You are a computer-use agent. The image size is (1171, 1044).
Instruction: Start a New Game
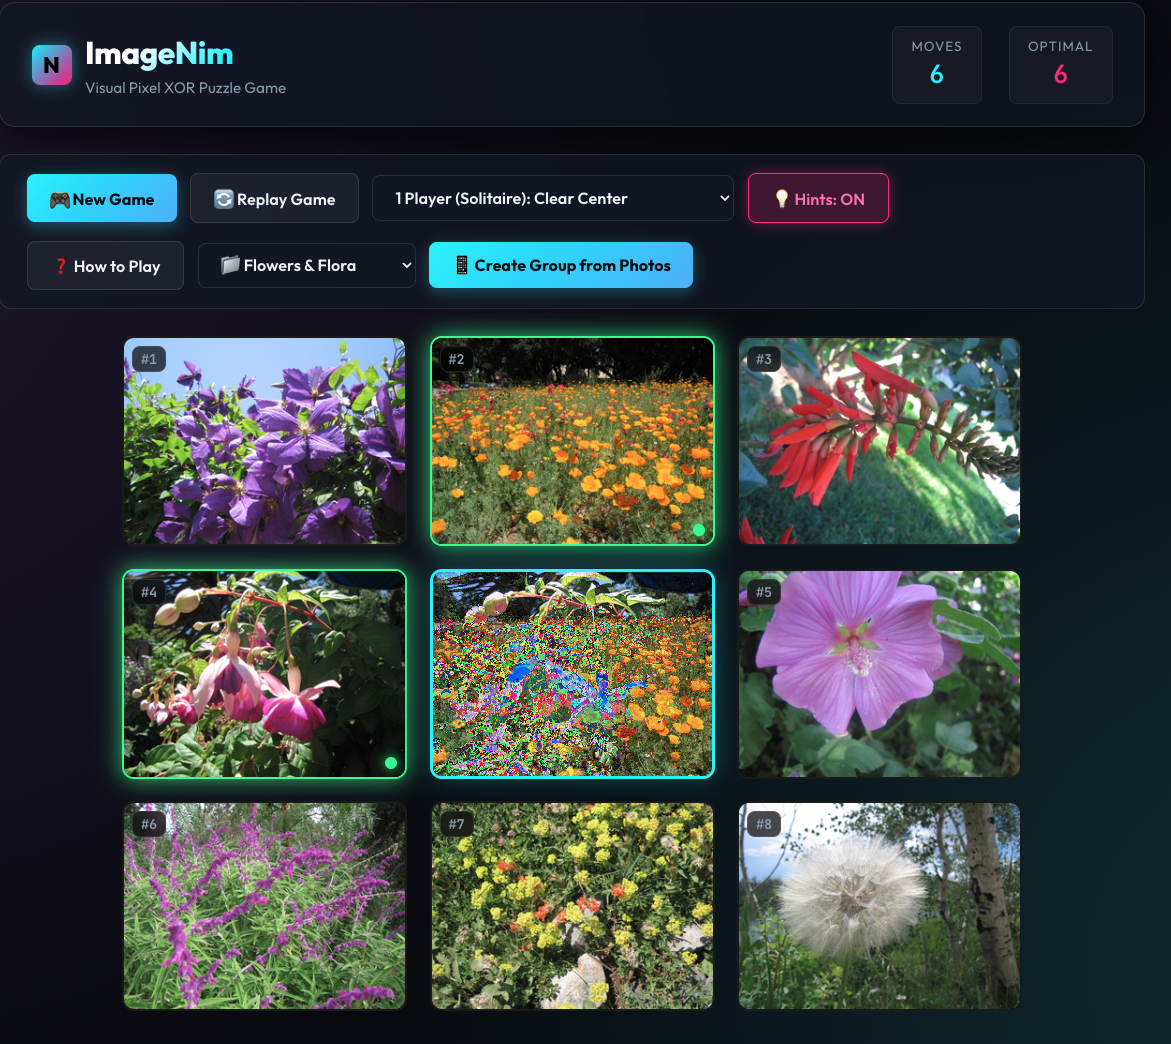click(102, 199)
